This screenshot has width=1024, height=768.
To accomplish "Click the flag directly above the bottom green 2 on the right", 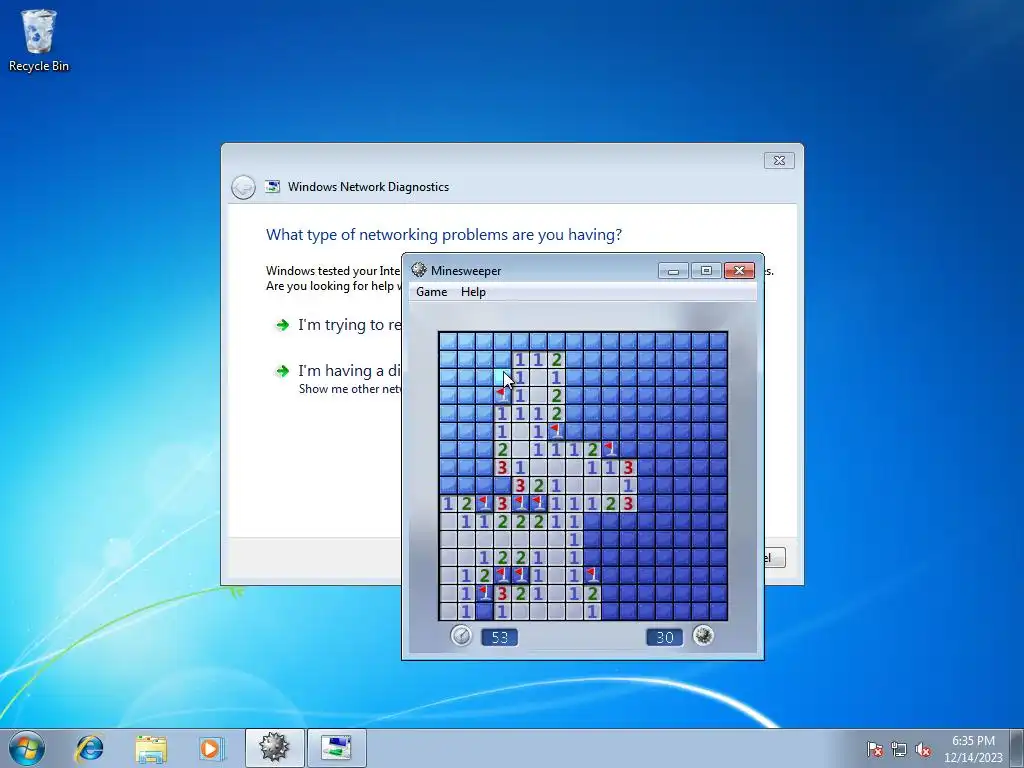I will click(x=592, y=575).
